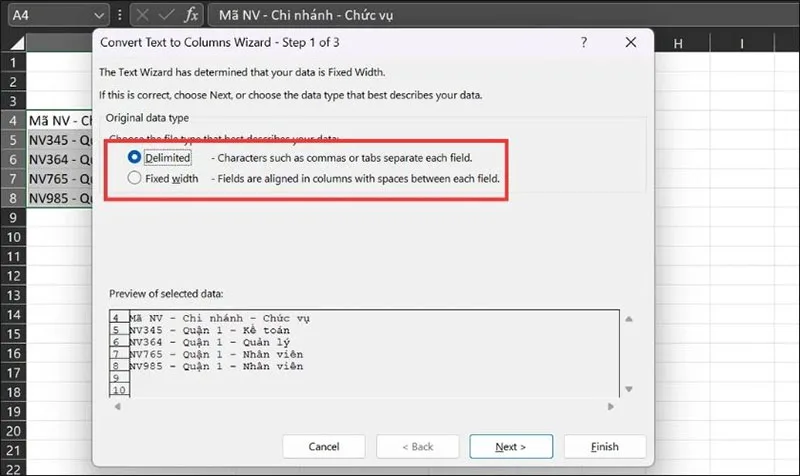
Task: Click the formula bar Cancel X icon
Action: pos(142,15)
